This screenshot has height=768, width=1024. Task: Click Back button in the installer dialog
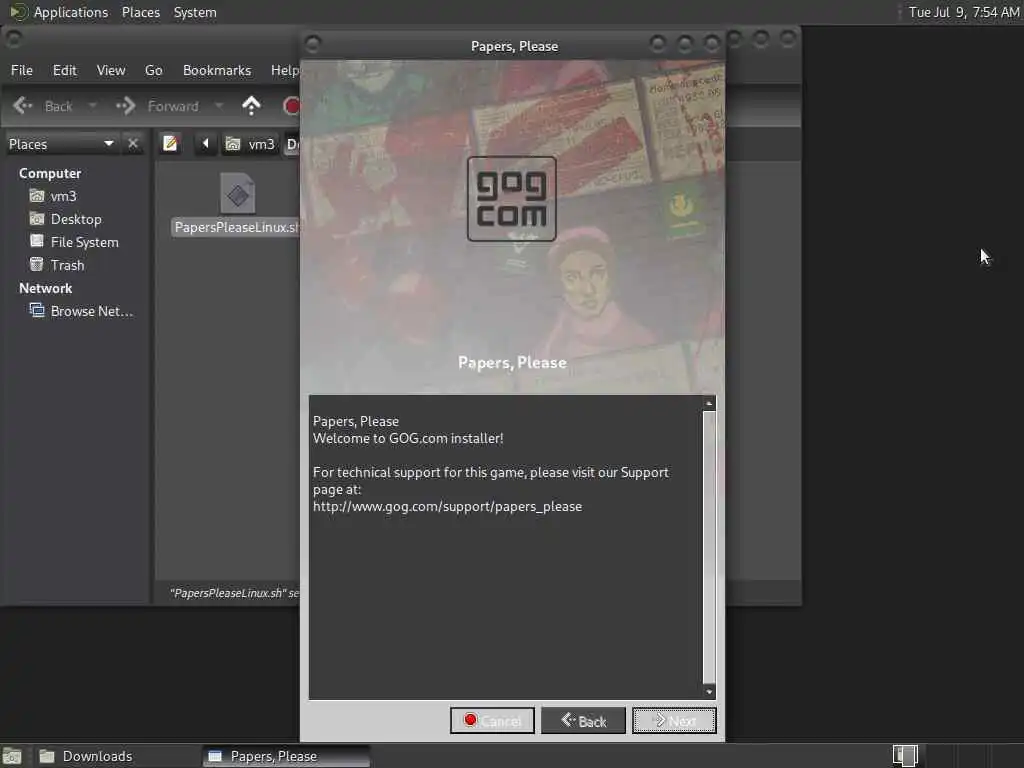(583, 720)
